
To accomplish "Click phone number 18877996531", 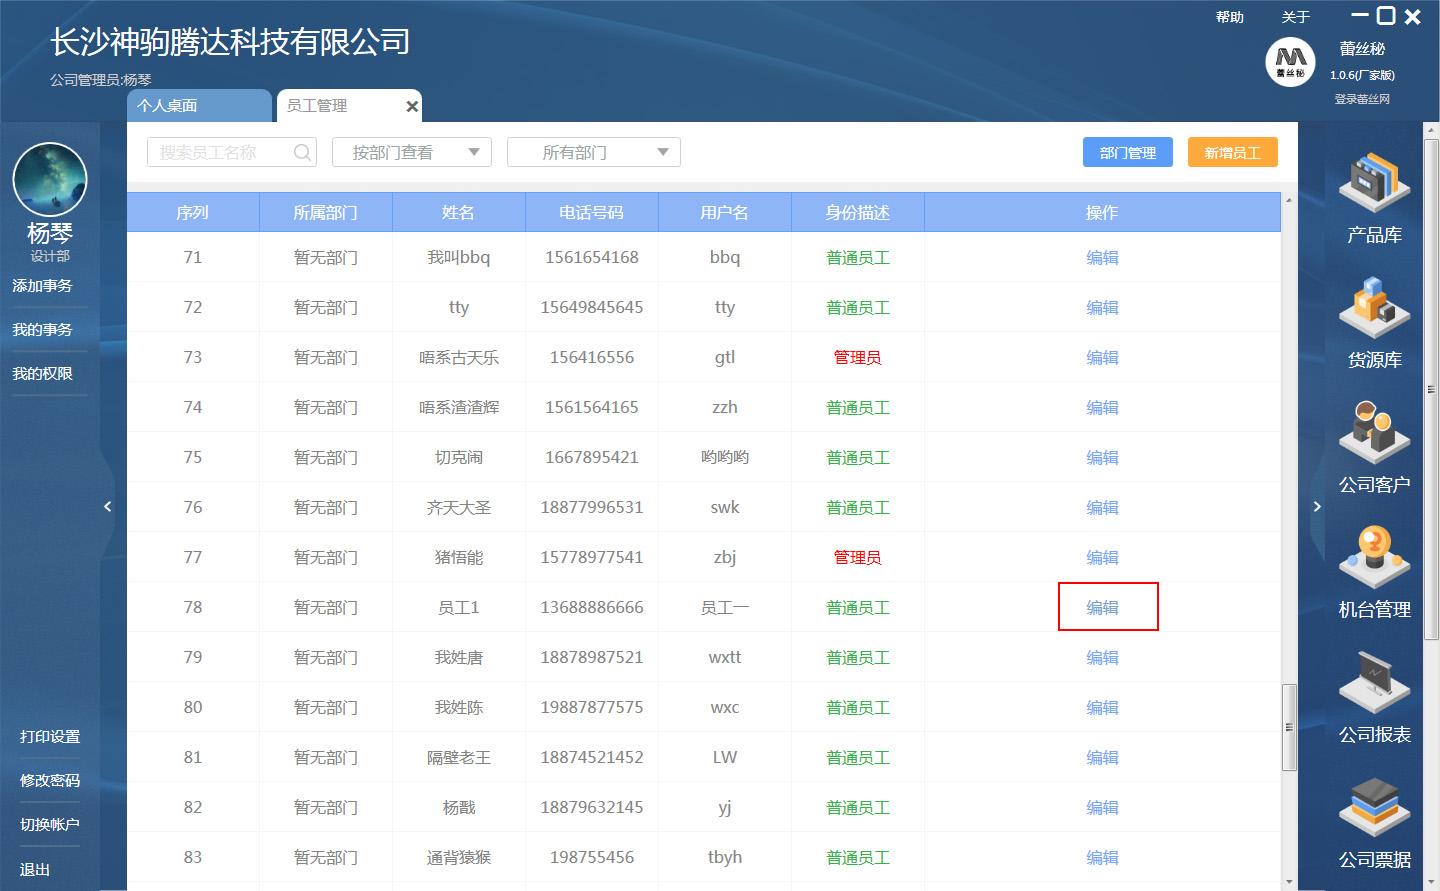I will 592,507.
